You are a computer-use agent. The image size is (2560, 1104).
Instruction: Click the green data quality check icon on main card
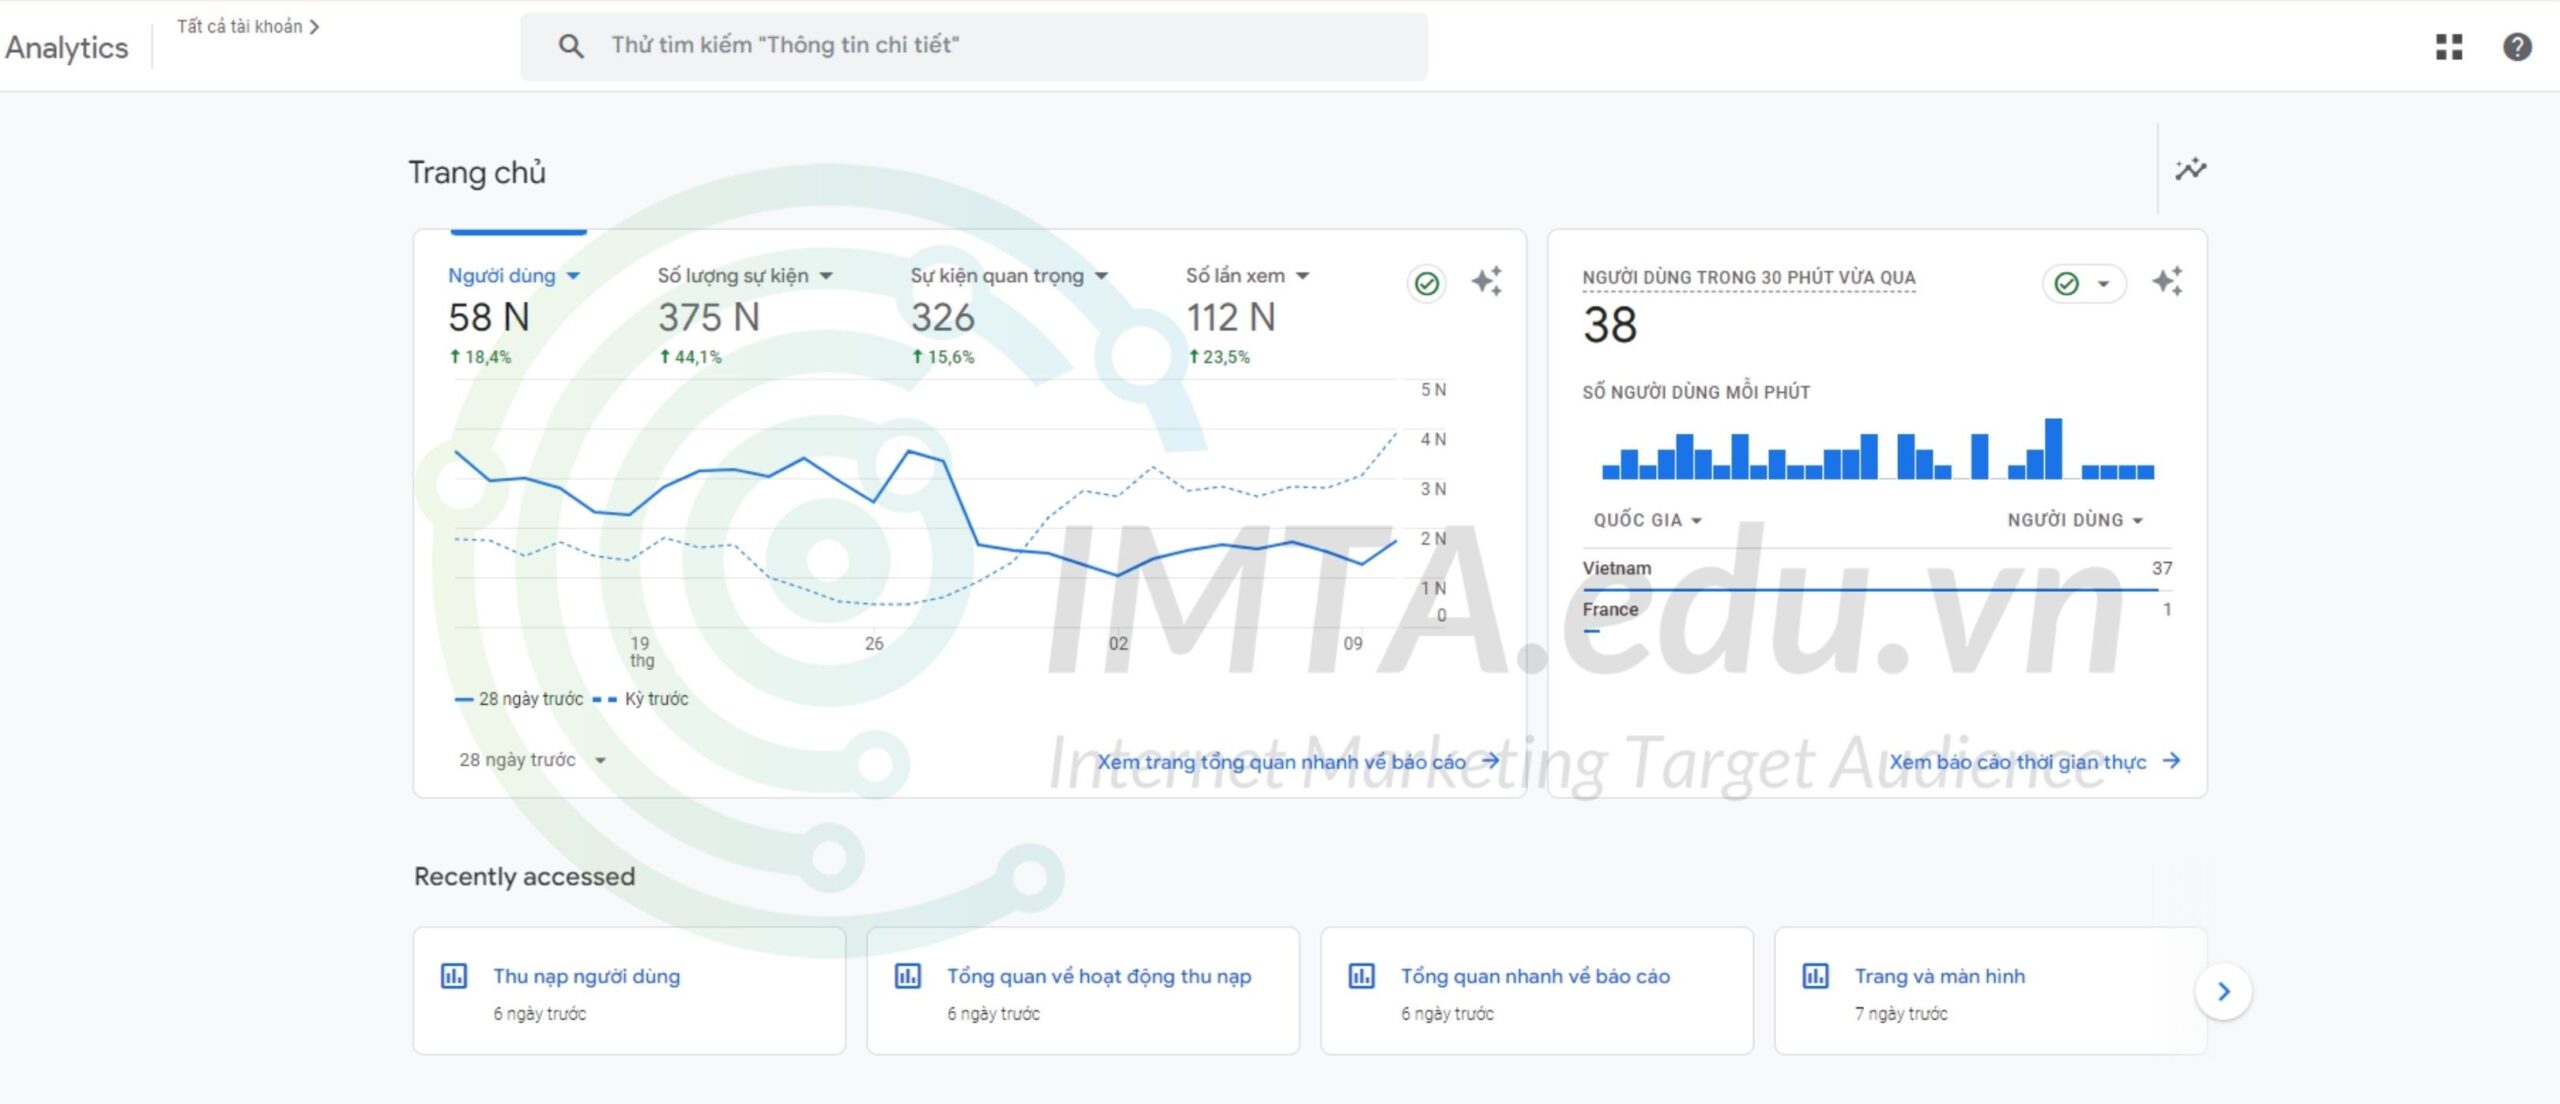coord(1427,284)
